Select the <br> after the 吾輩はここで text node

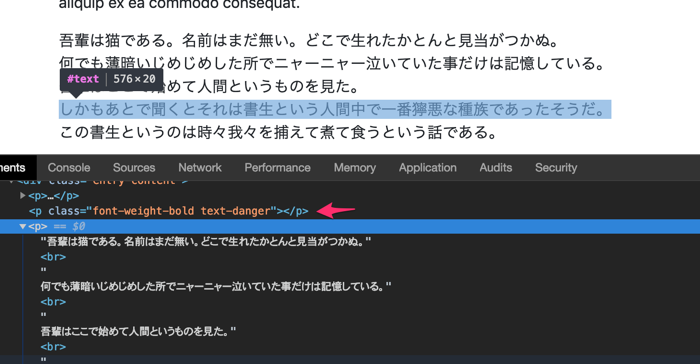point(53,347)
